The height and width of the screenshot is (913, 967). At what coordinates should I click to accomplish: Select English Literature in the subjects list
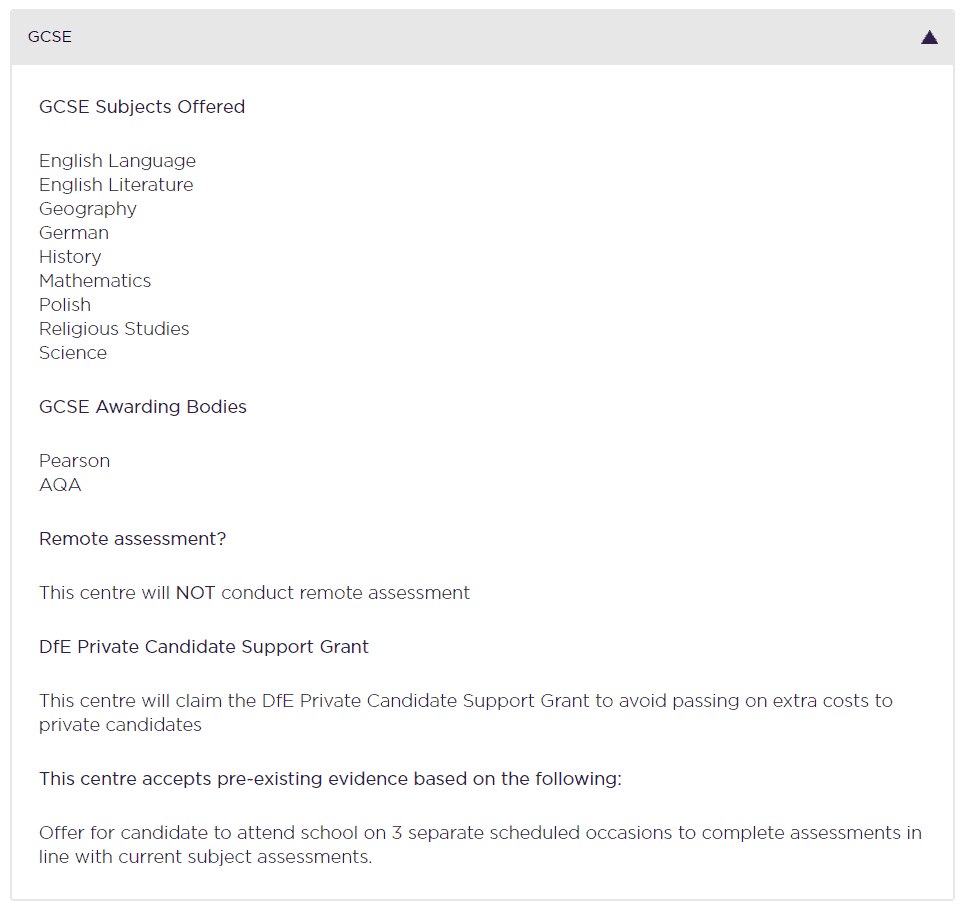coord(116,185)
